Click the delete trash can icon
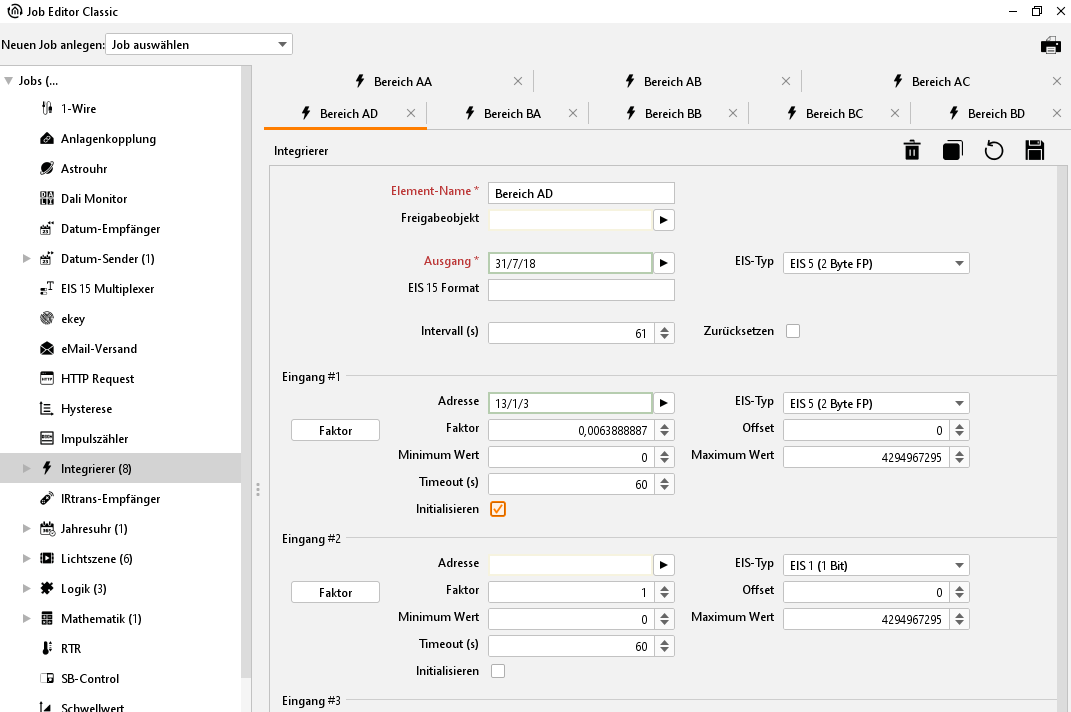Screen dimensions: 1071x712 (912, 150)
